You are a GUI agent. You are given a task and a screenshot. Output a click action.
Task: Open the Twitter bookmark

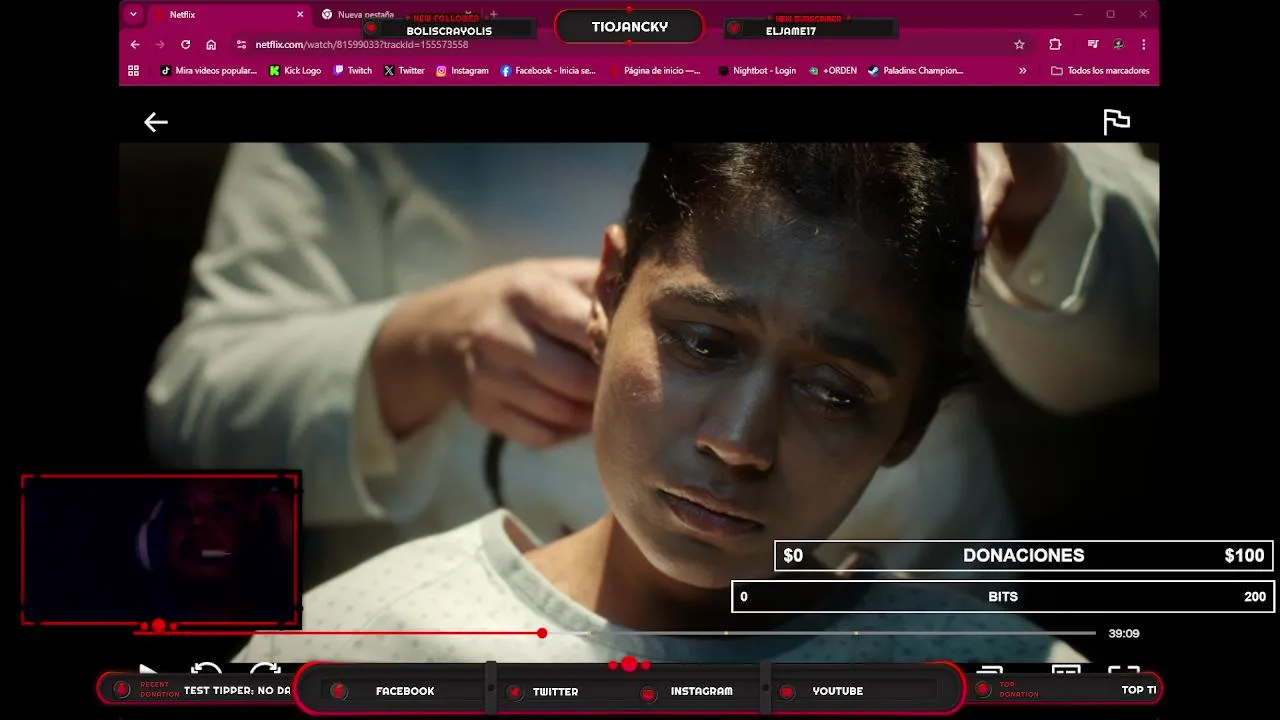coord(405,71)
